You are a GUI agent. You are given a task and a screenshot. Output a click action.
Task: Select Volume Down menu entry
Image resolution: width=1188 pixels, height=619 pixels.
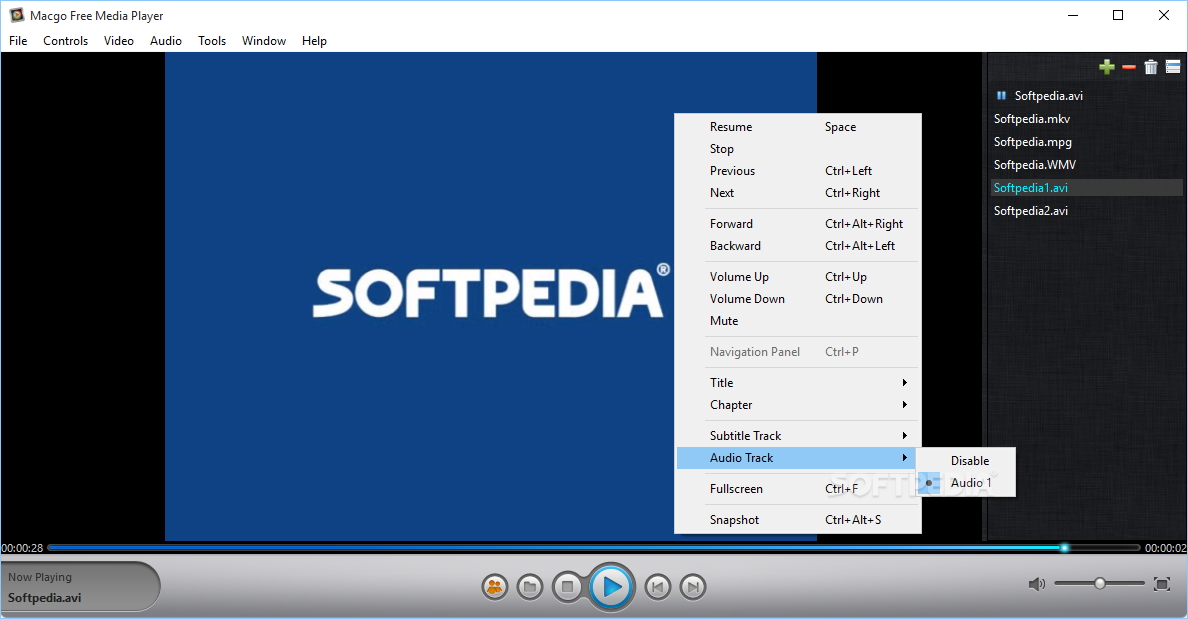(798, 299)
